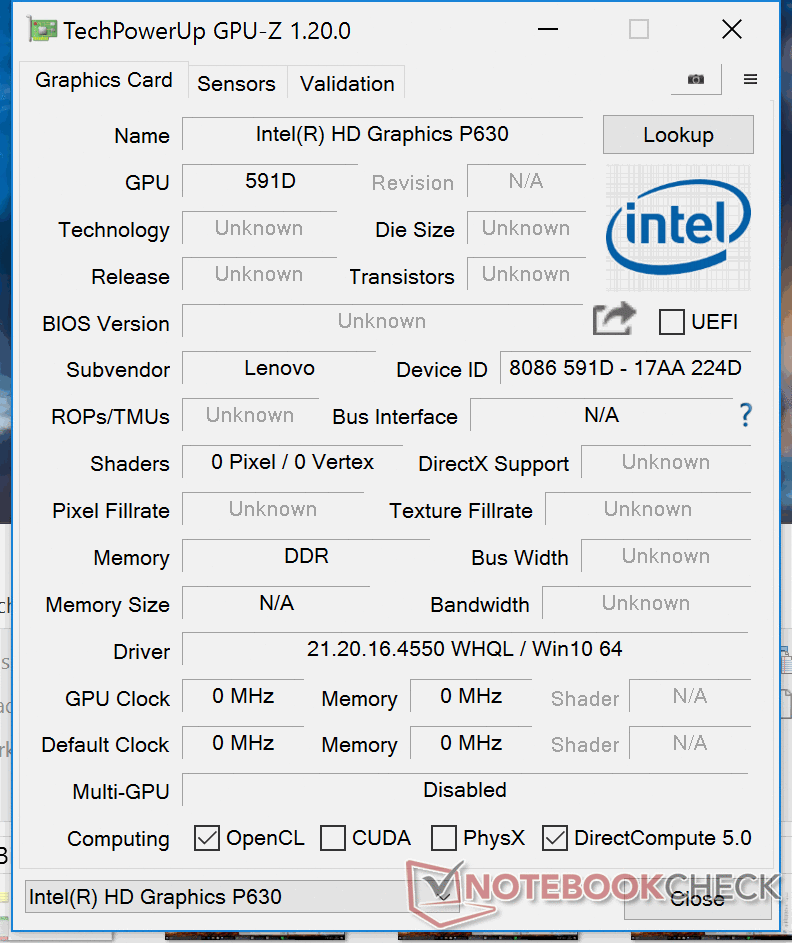Click the Bus Interface question mark
Screen dimensions: 792x943
pyautogui.click(x=745, y=415)
